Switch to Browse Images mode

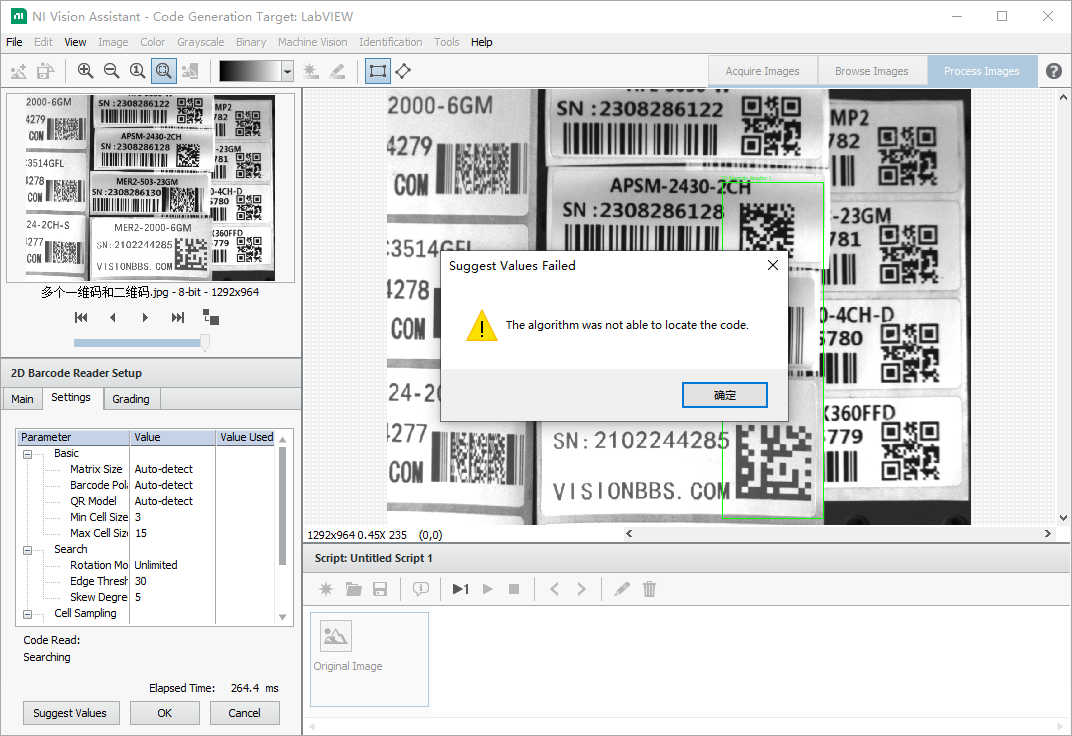click(x=872, y=71)
